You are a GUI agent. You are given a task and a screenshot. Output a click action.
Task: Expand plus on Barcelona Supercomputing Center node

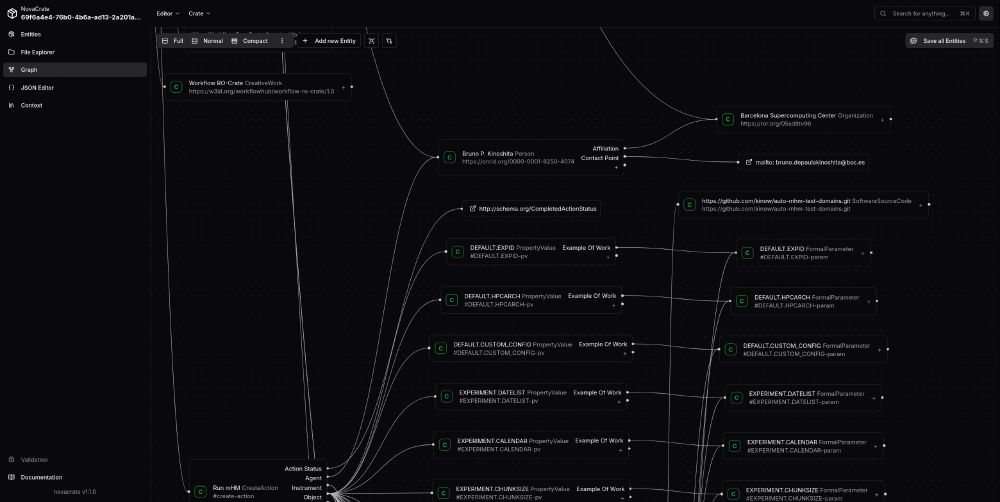[883, 120]
